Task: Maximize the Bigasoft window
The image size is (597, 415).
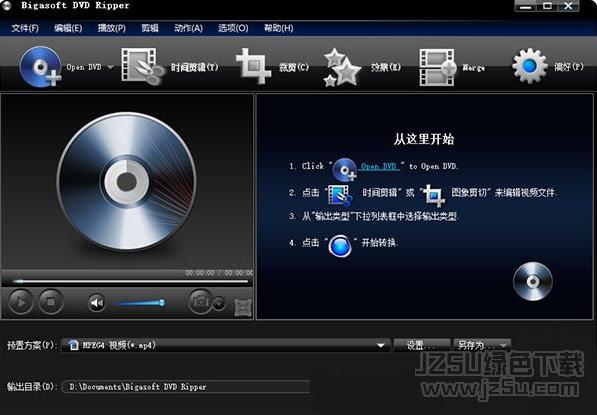Action: coord(547,6)
